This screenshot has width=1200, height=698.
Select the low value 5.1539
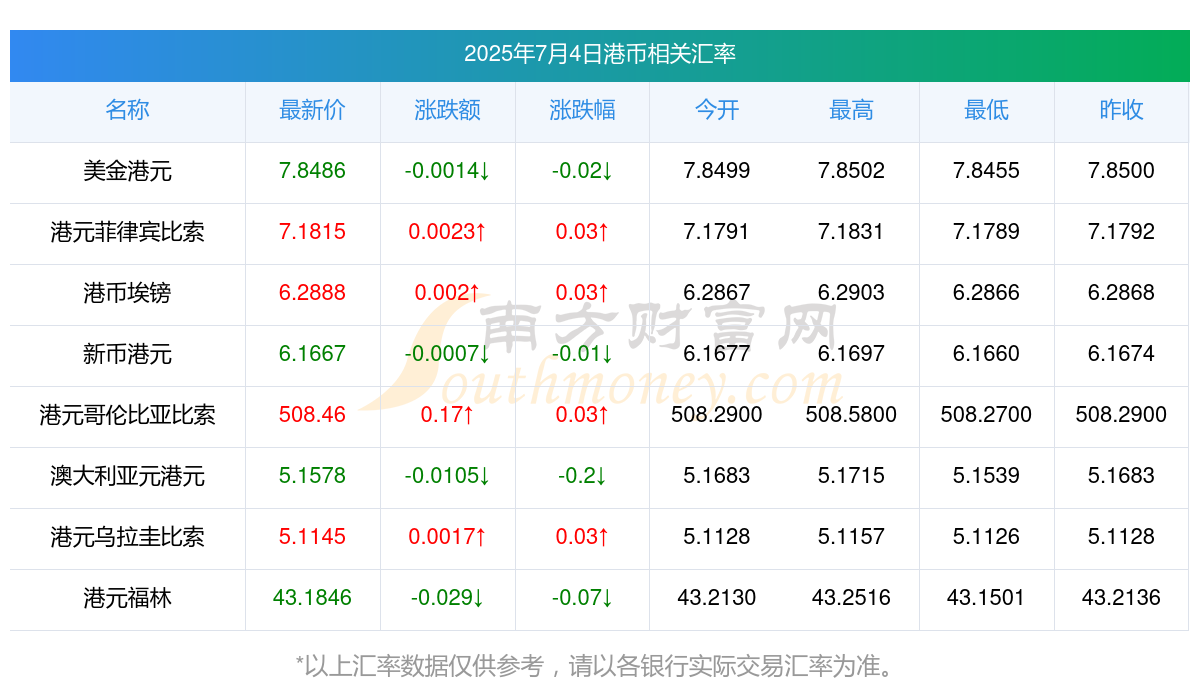[x=986, y=476]
